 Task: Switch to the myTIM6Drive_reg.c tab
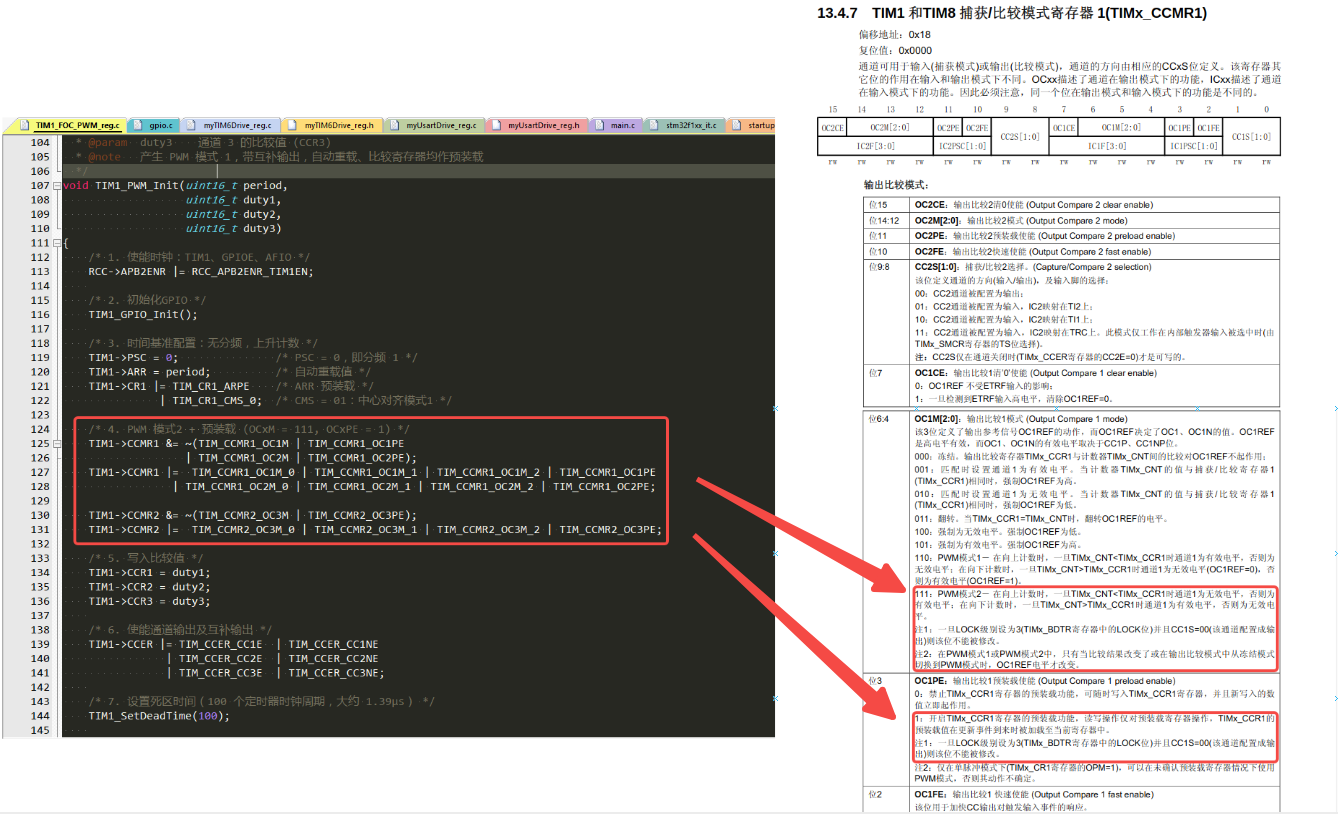tap(230, 126)
